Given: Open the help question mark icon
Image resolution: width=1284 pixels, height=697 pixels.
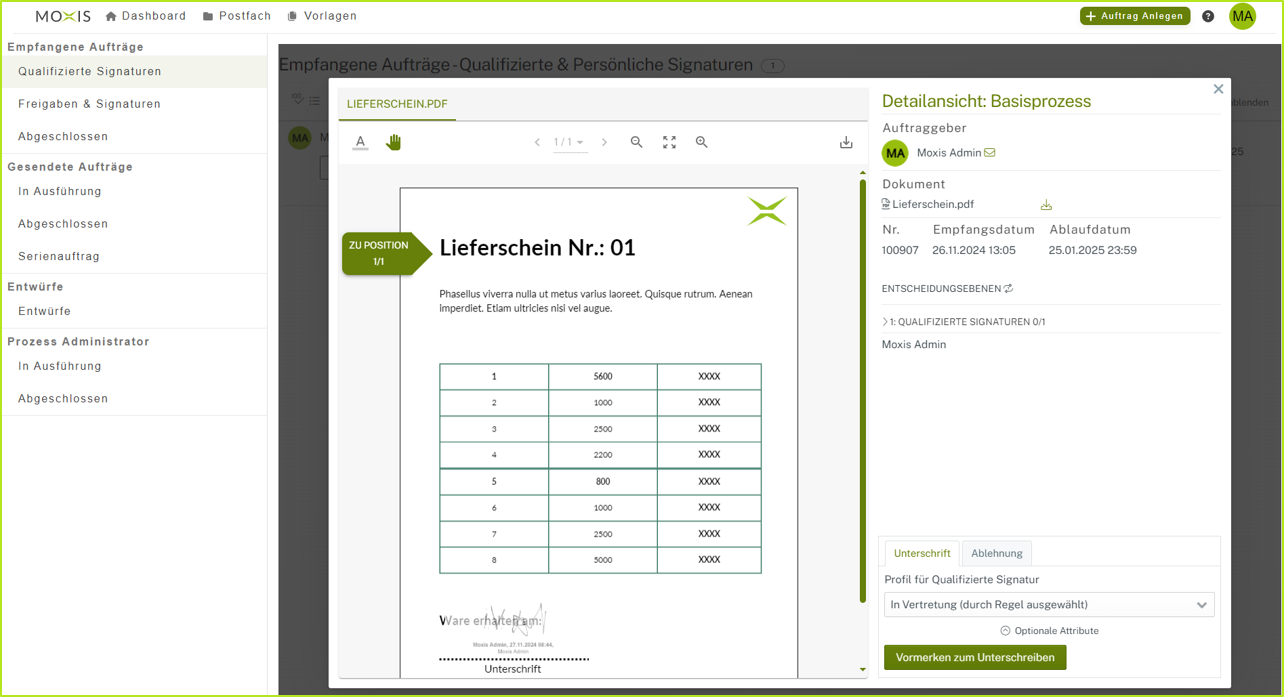Looking at the screenshot, I should point(1208,16).
